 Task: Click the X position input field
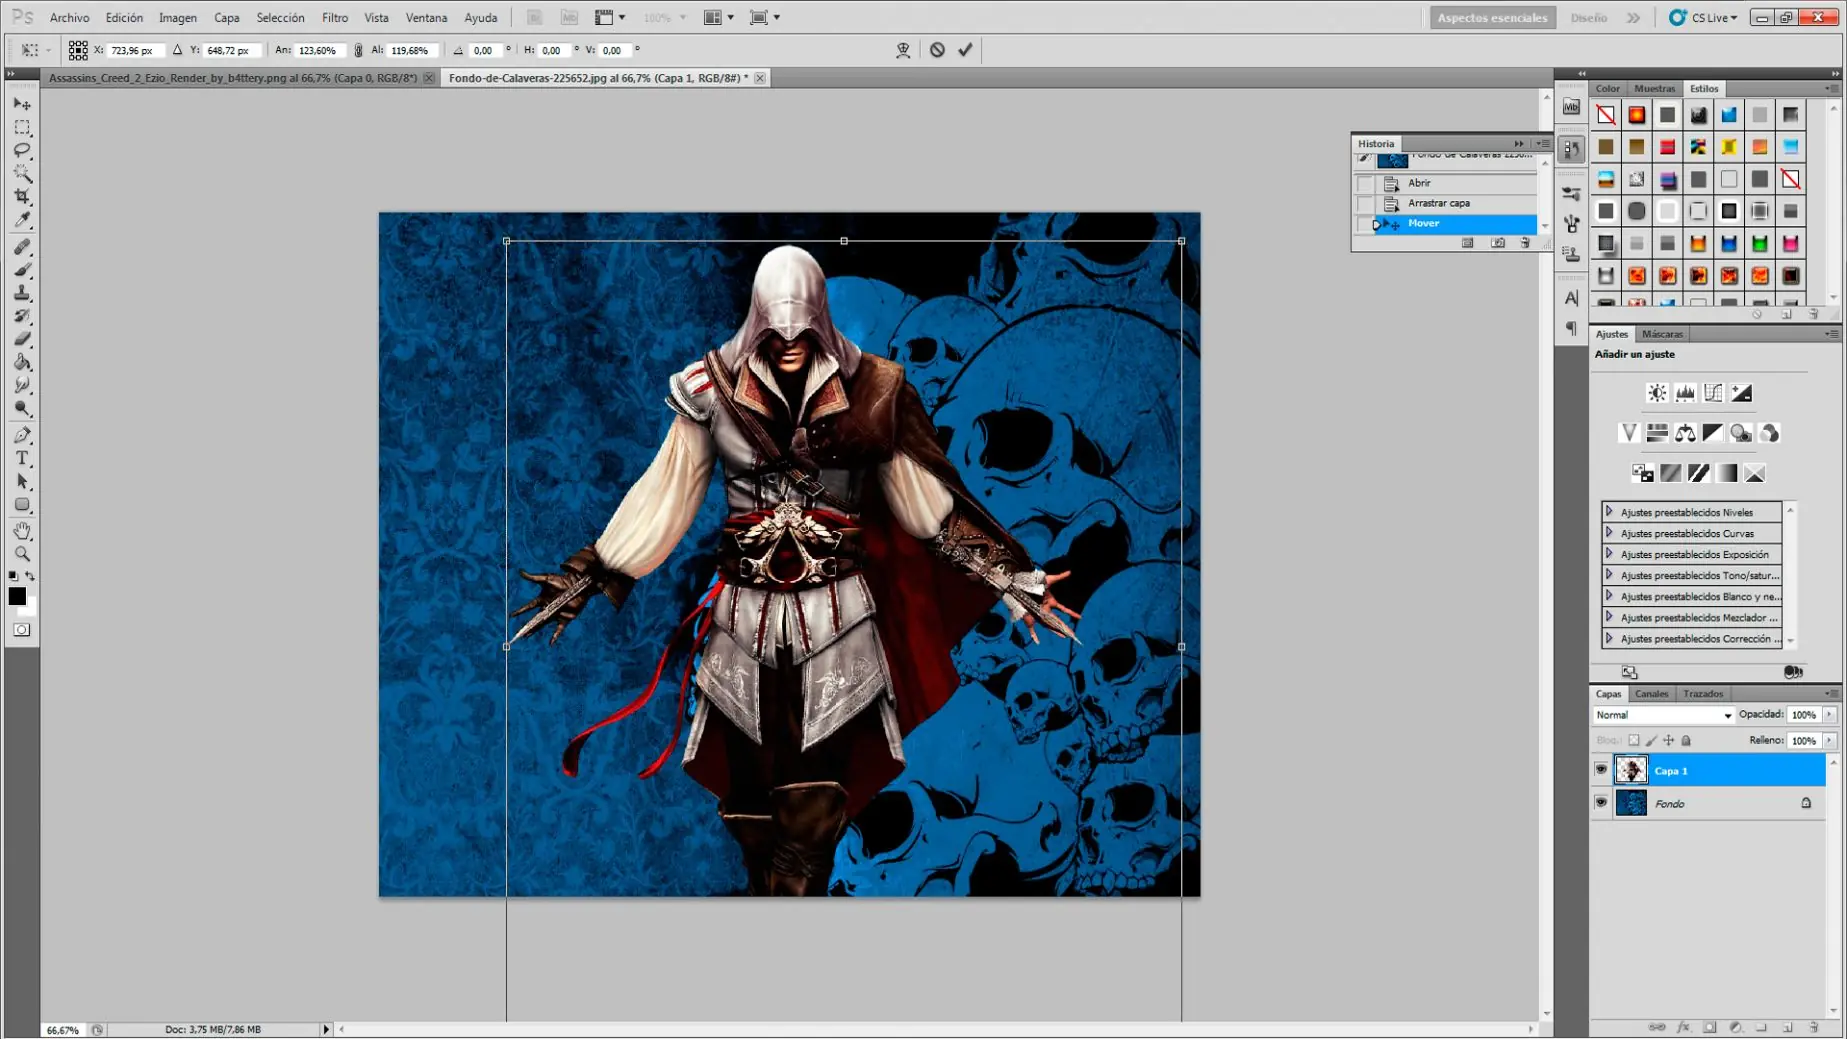point(135,50)
